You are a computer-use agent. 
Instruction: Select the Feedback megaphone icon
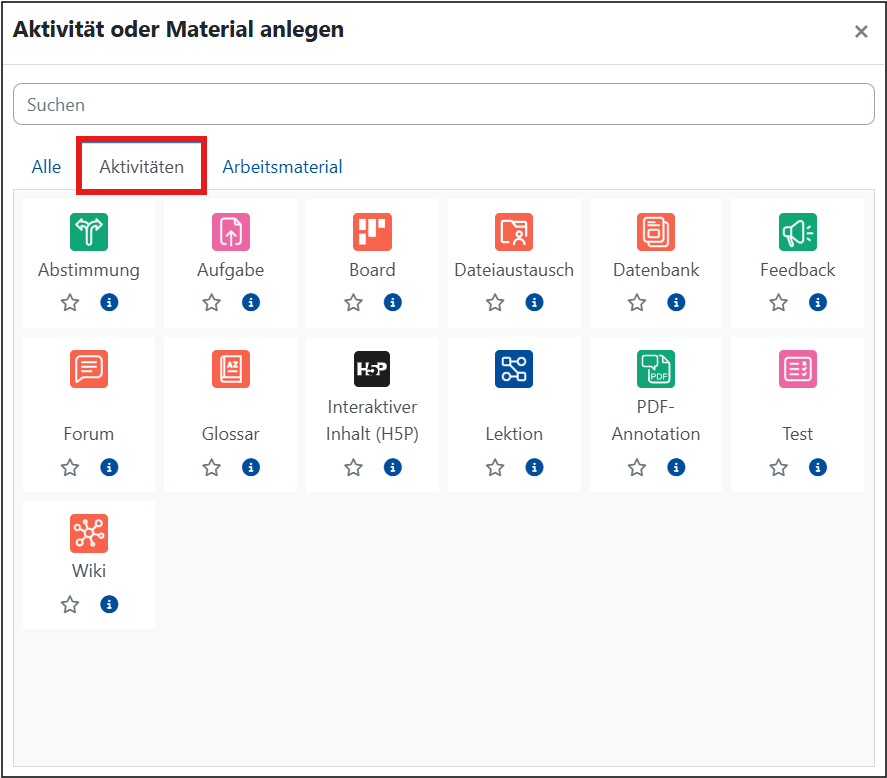point(798,232)
